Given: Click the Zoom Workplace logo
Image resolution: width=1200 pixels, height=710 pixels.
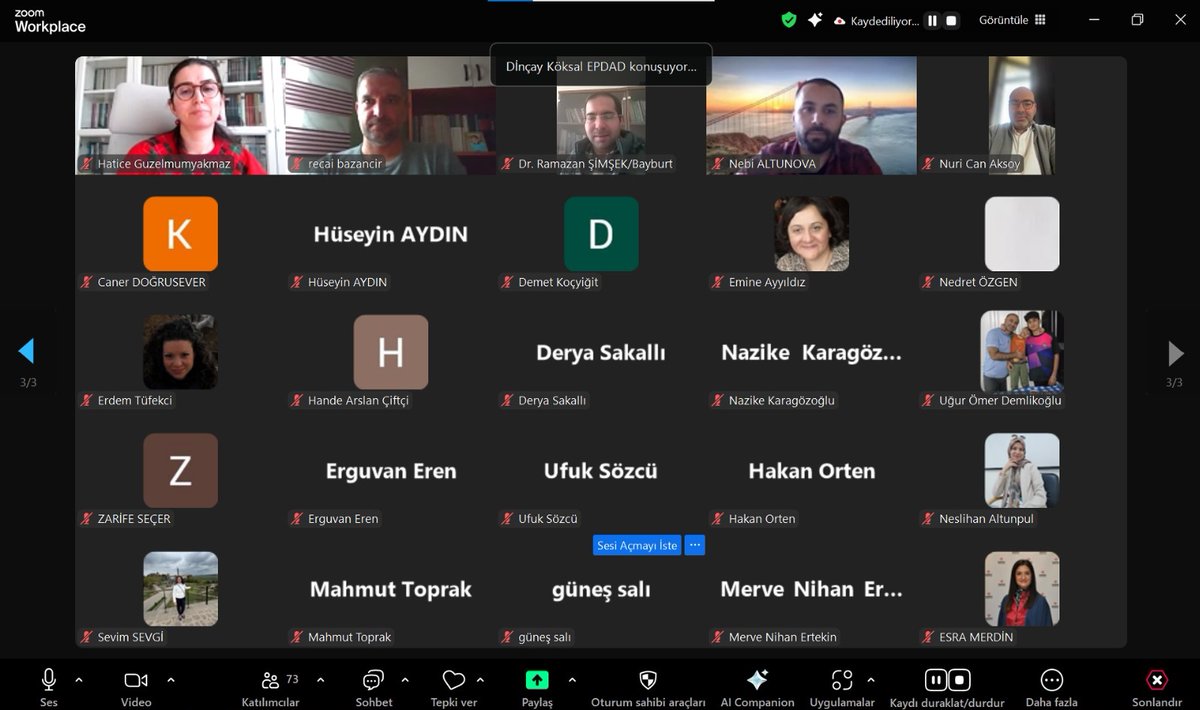Looking at the screenshot, I should (50, 21).
